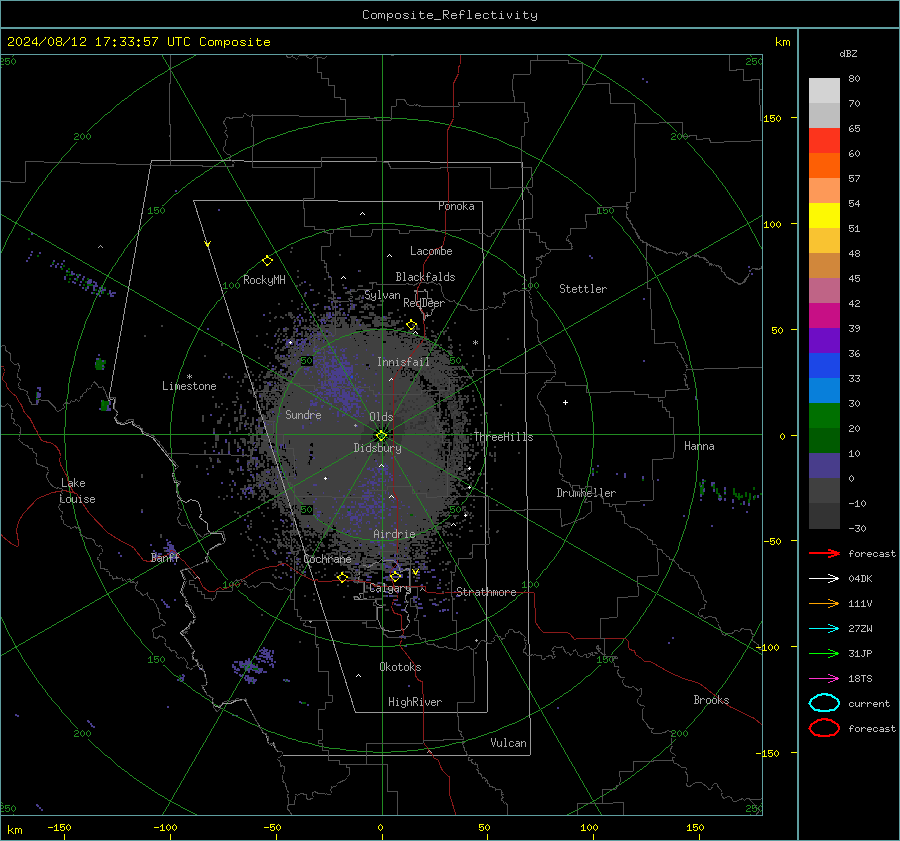
Task: Select the Brooks label
Action: coord(711,700)
